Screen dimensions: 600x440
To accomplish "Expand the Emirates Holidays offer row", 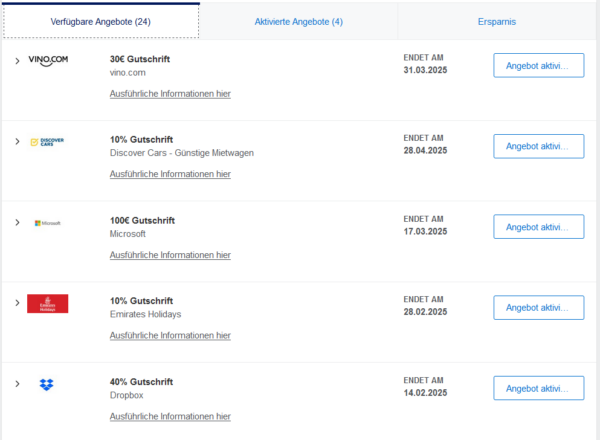I will 17,303.
